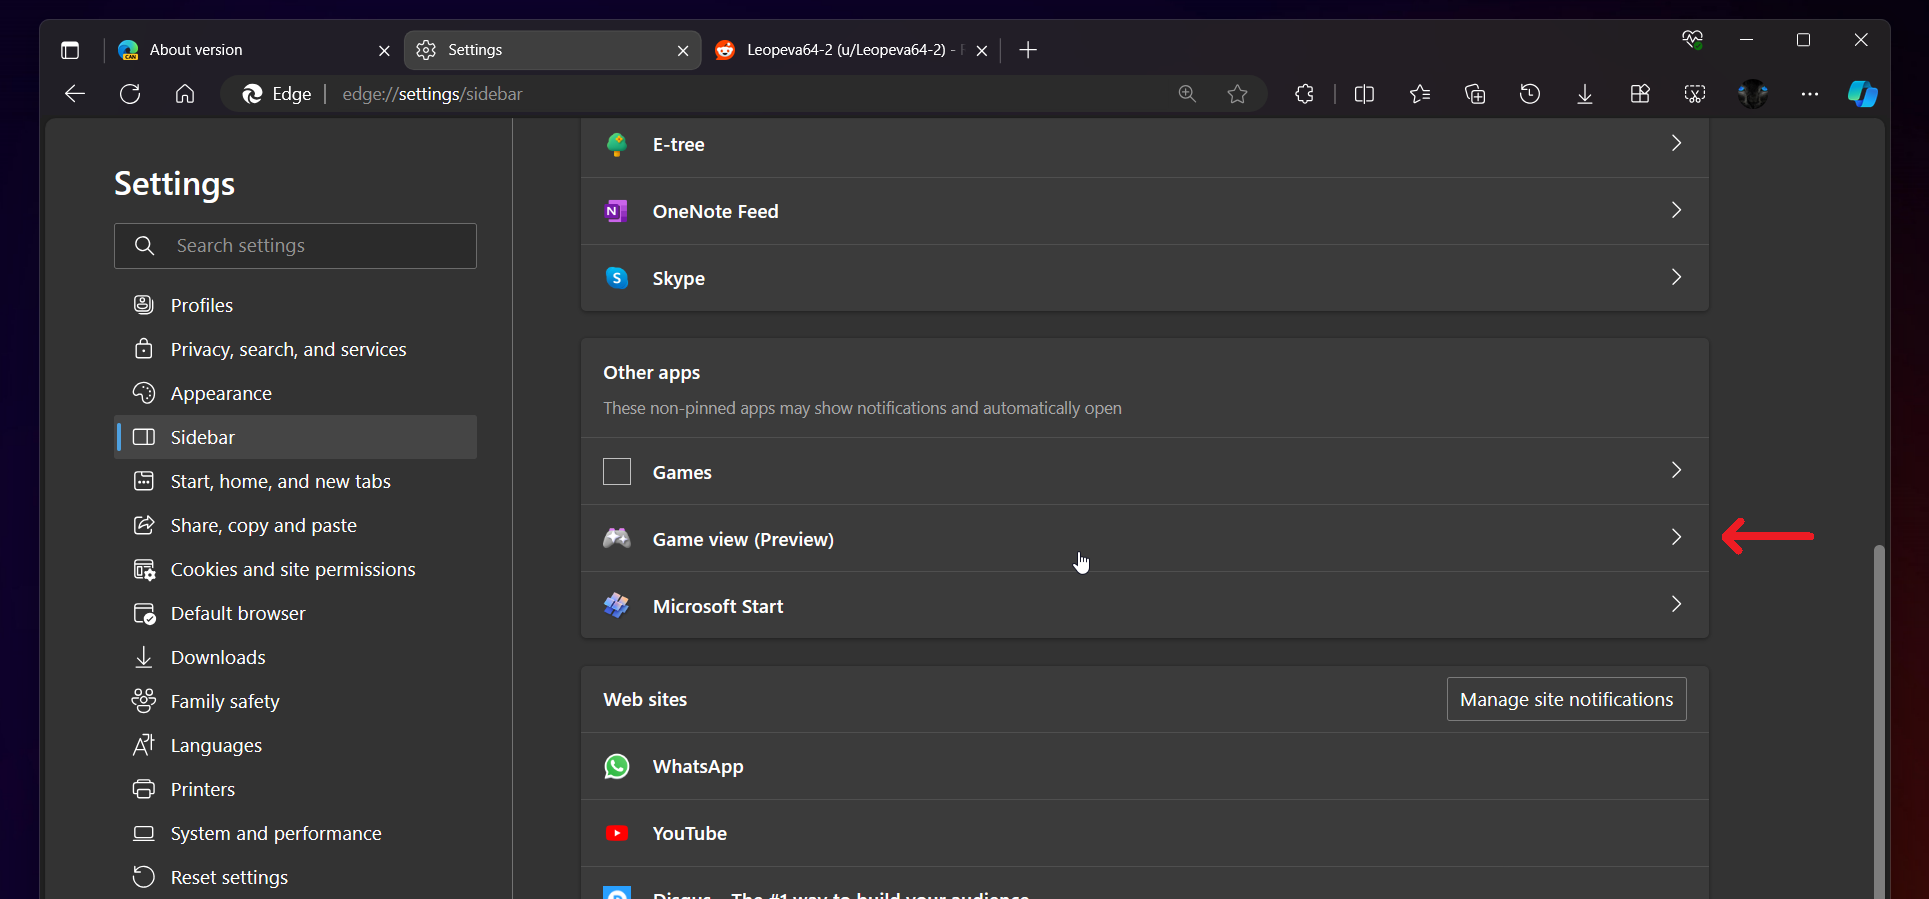Open the Favorites list icon
The width and height of the screenshot is (1929, 899).
[1420, 94]
